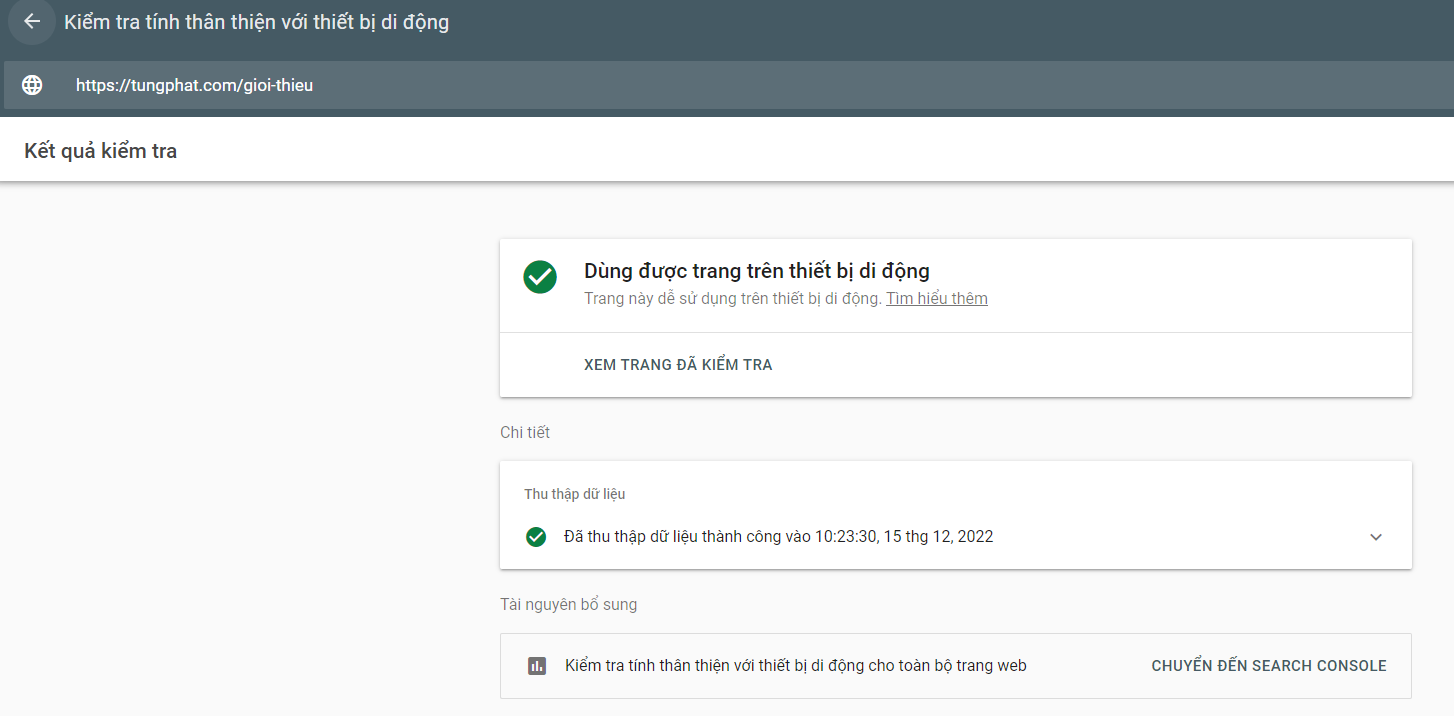The image size is (1454, 716).
Task: Click the page title 'Kiểm tra tính thân thiện'
Action: point(256,22)
